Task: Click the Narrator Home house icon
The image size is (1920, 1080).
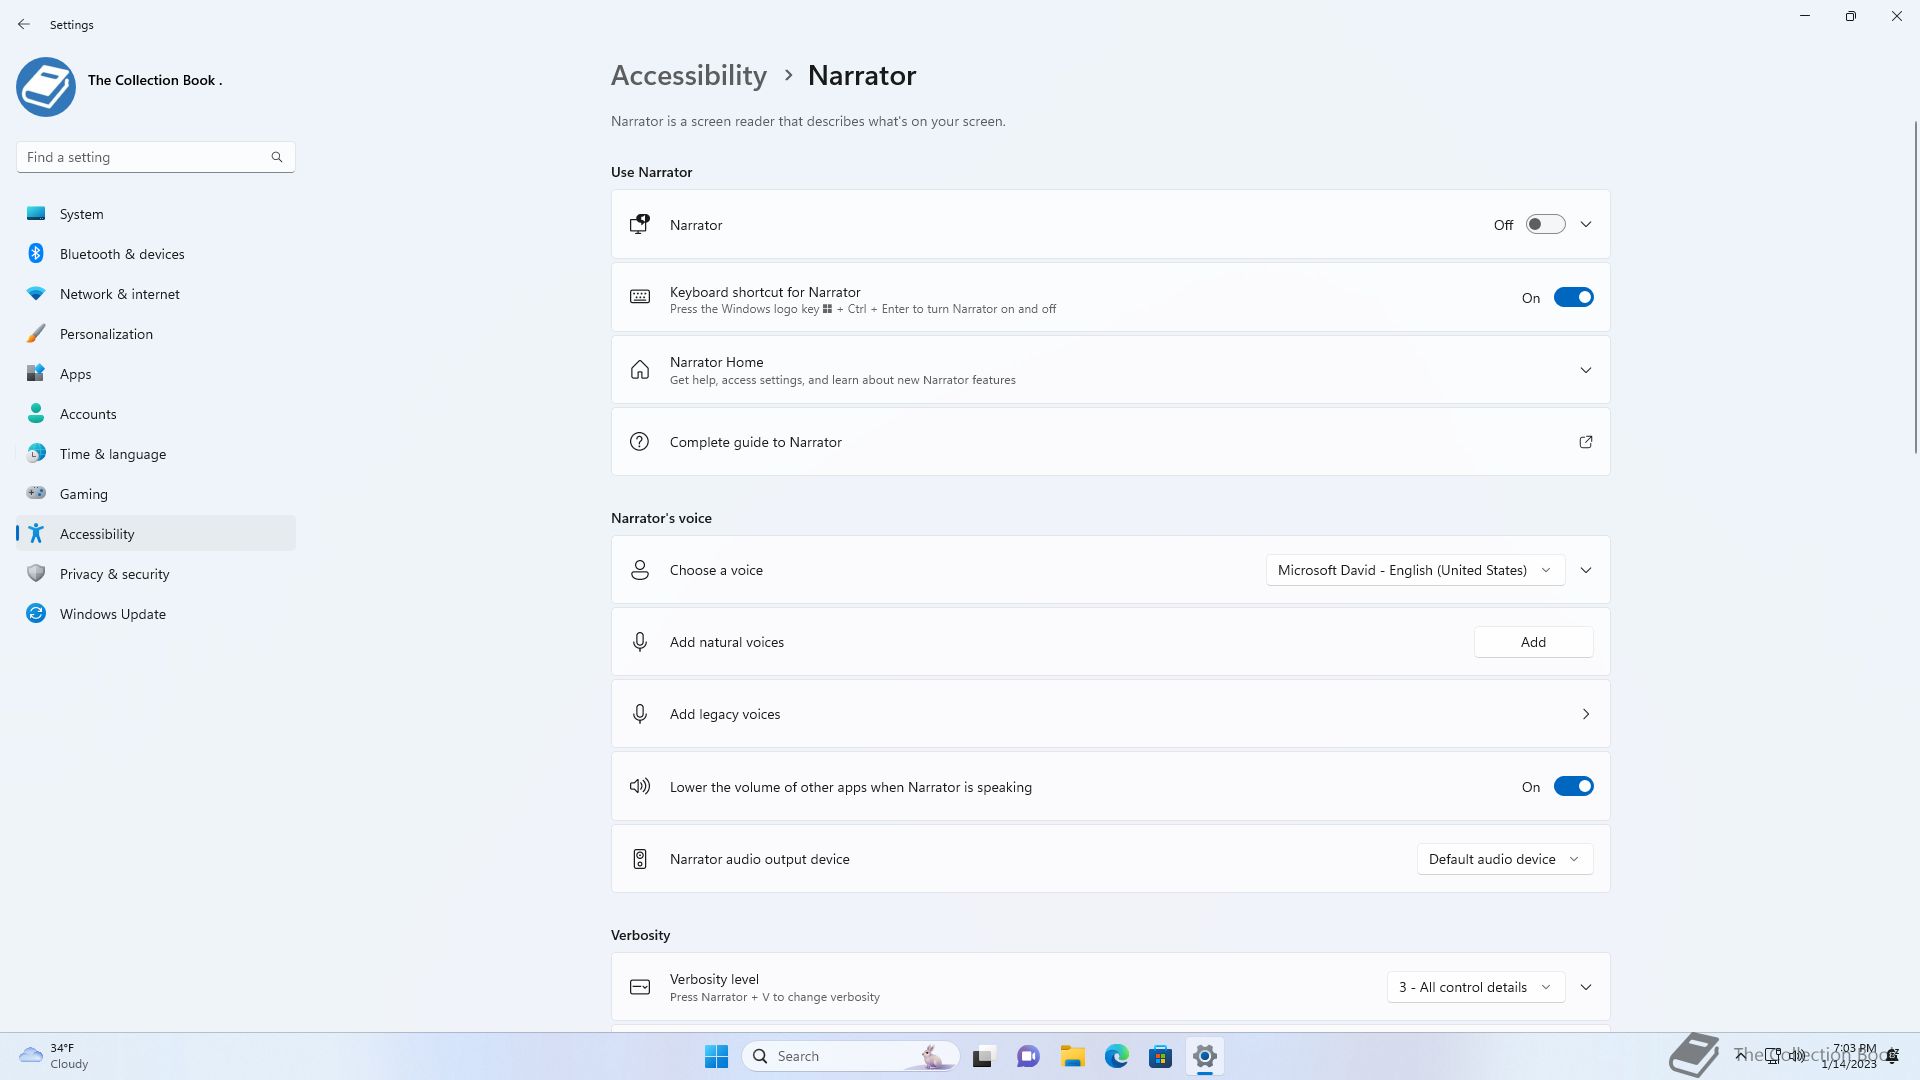Action: (640, 370)
